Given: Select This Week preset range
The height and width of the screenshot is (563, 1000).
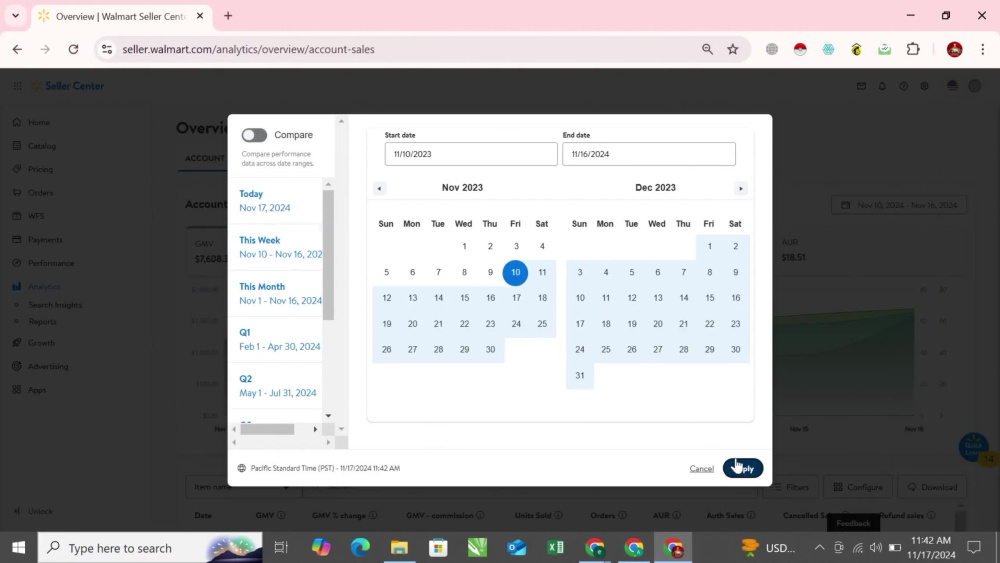Looking at the screenshot, I should pos(274,247).
